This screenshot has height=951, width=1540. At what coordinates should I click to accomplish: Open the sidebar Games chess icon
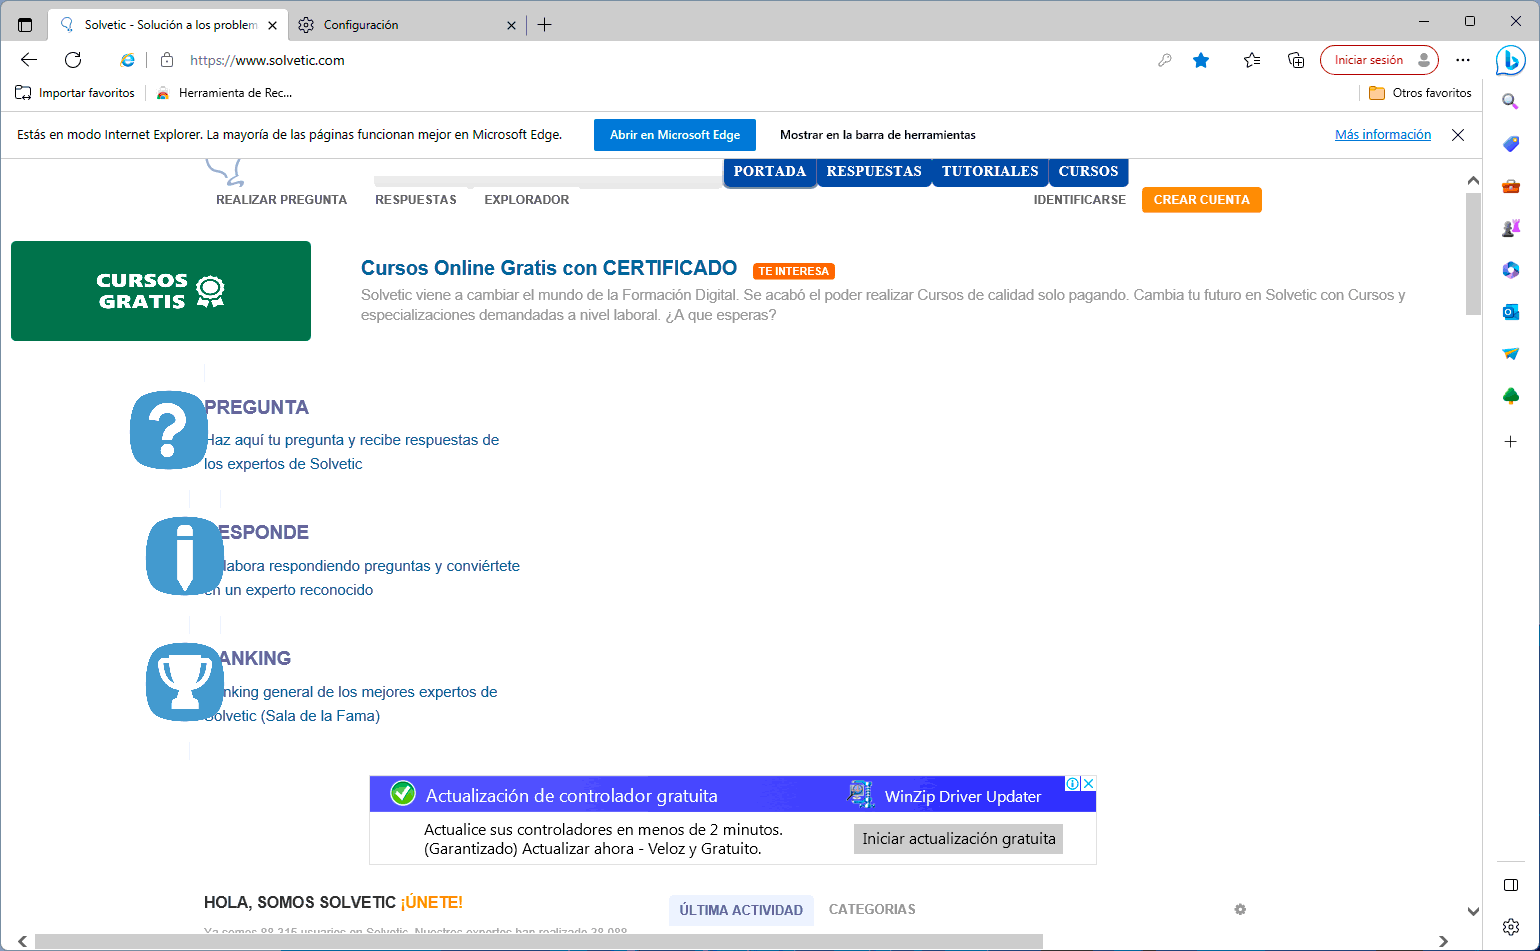tap(1511, 228)
